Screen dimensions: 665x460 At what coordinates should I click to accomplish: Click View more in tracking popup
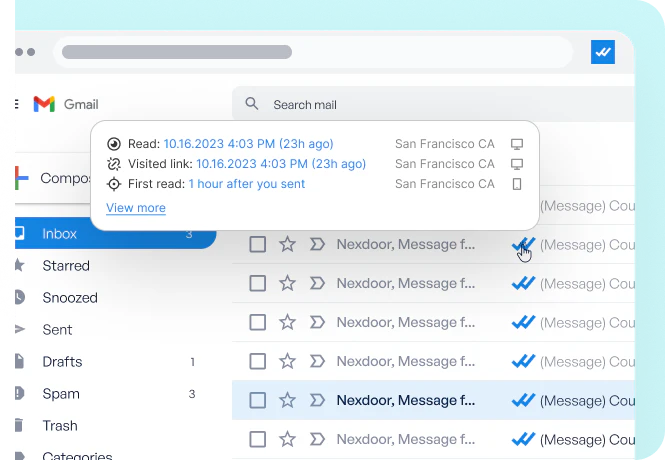[x=136, y=208]
